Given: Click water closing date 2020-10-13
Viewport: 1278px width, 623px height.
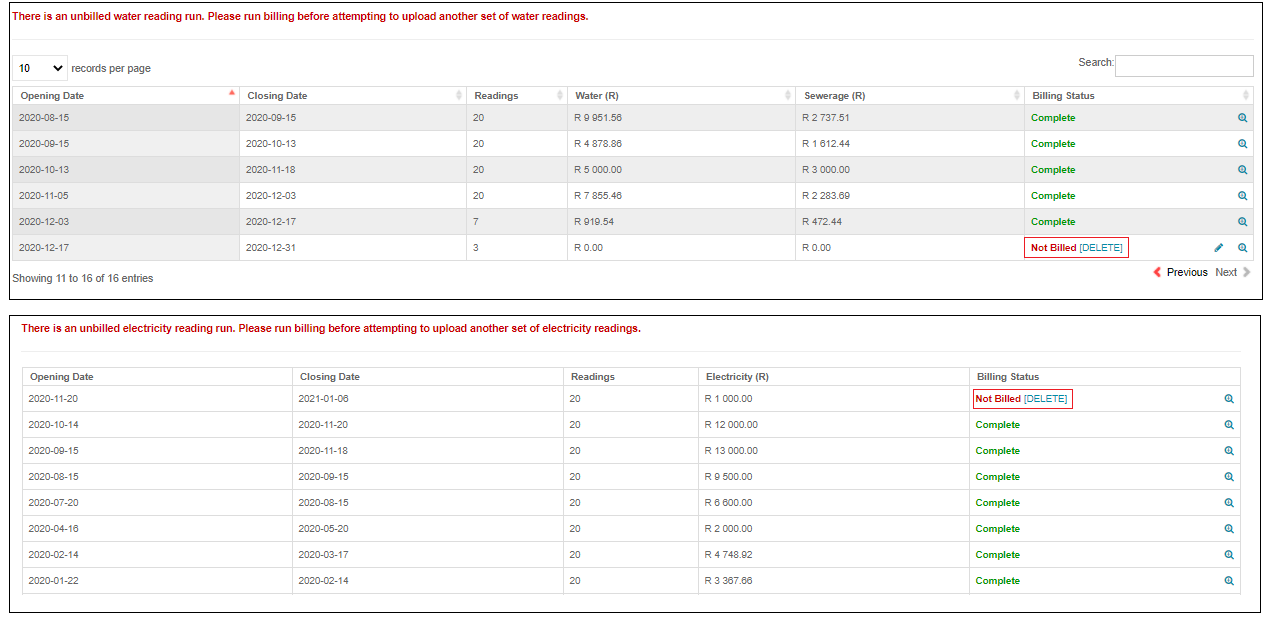Looking at the screenshot, I should [271, 144].
